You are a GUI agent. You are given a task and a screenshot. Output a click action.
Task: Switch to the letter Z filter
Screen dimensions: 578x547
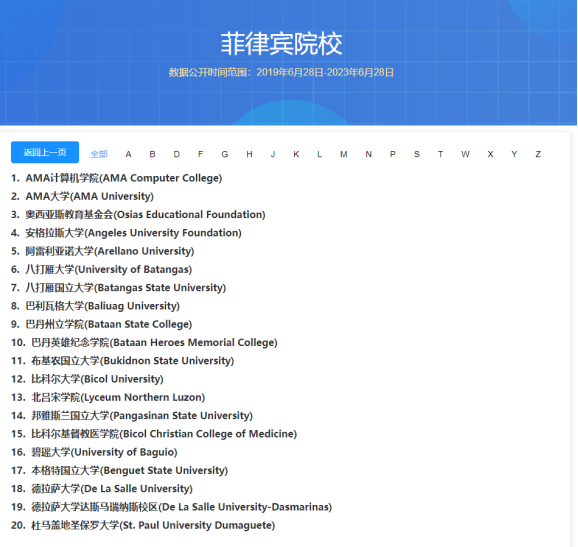pos(538,154)
